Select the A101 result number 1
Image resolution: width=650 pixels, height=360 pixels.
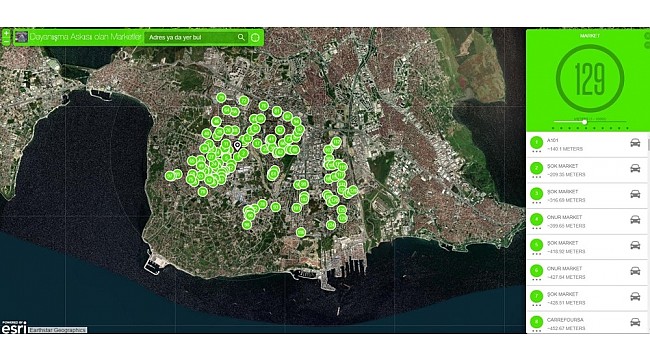(x=587, y=145)
